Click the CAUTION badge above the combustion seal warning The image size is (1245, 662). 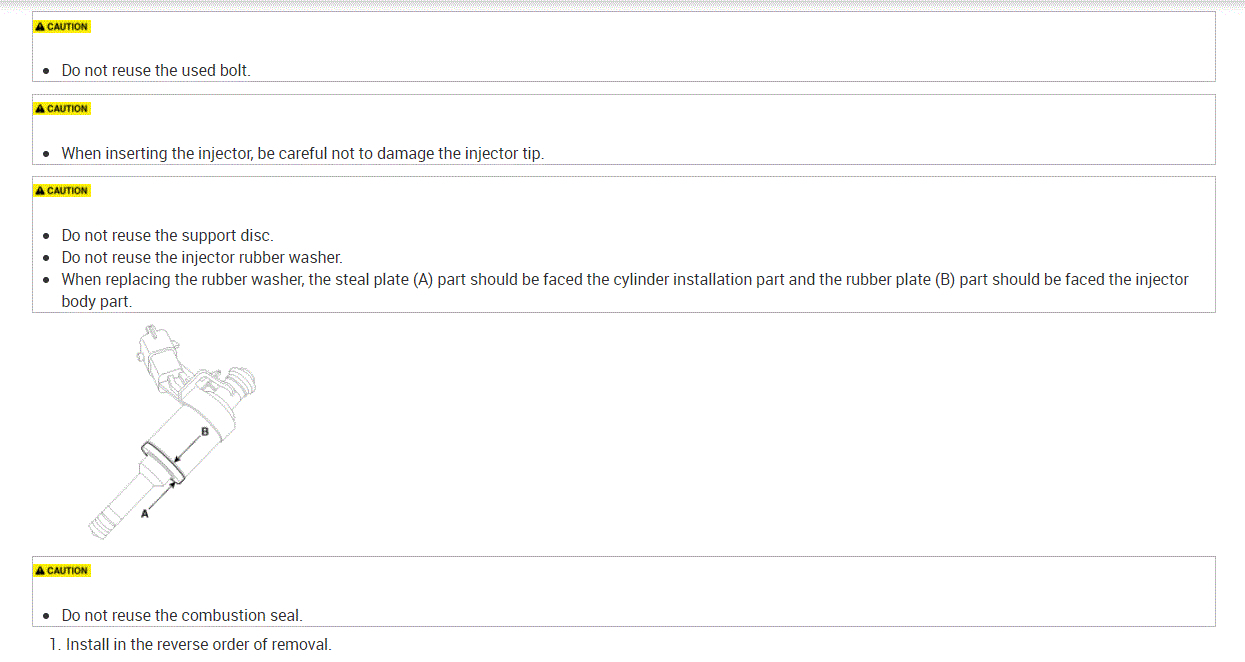pos(62,571)
